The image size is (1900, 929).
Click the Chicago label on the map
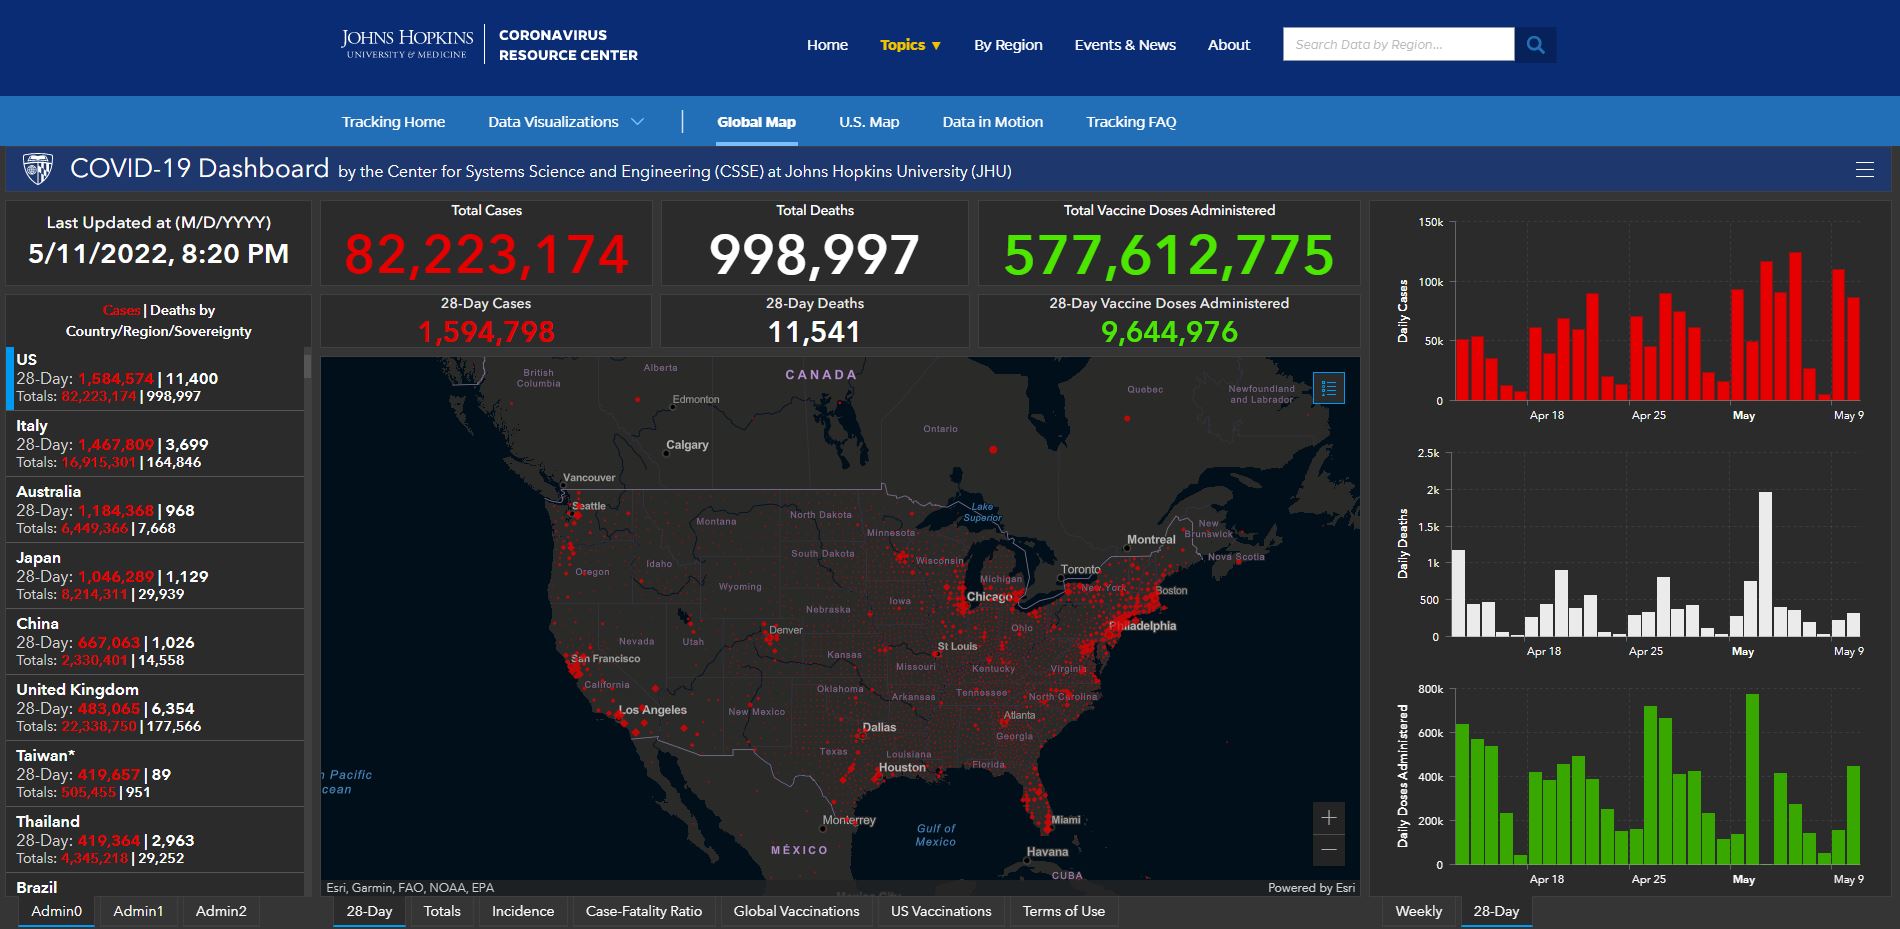989,596
